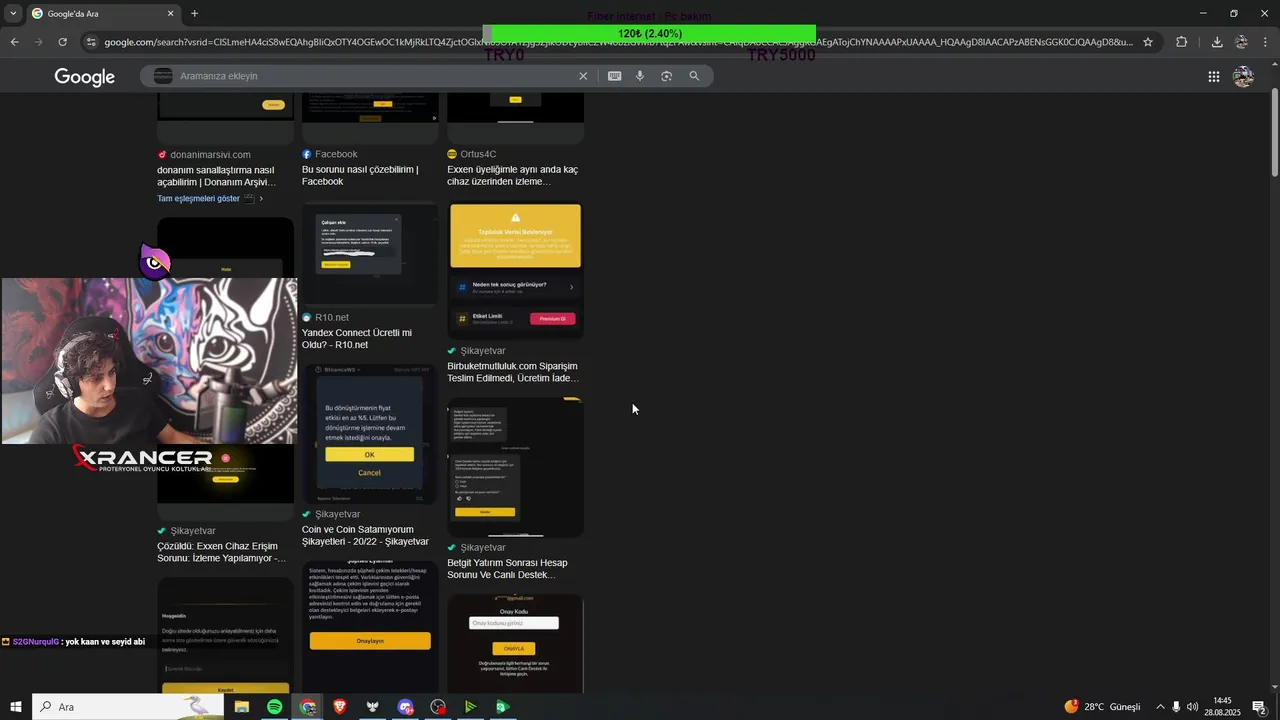The image size is (1280, 720).
Task: Close the Google'da Ara tab
Action: (170, 13)
